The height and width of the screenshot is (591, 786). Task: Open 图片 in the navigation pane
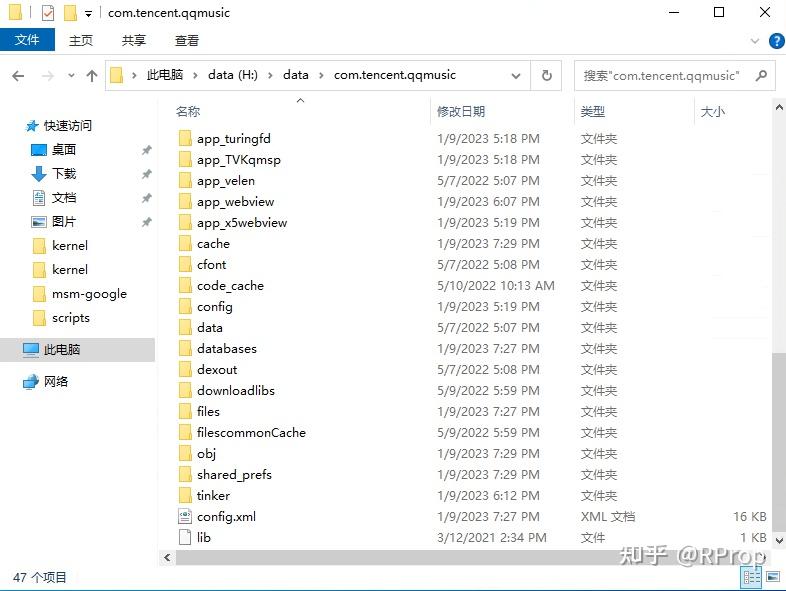64,222
